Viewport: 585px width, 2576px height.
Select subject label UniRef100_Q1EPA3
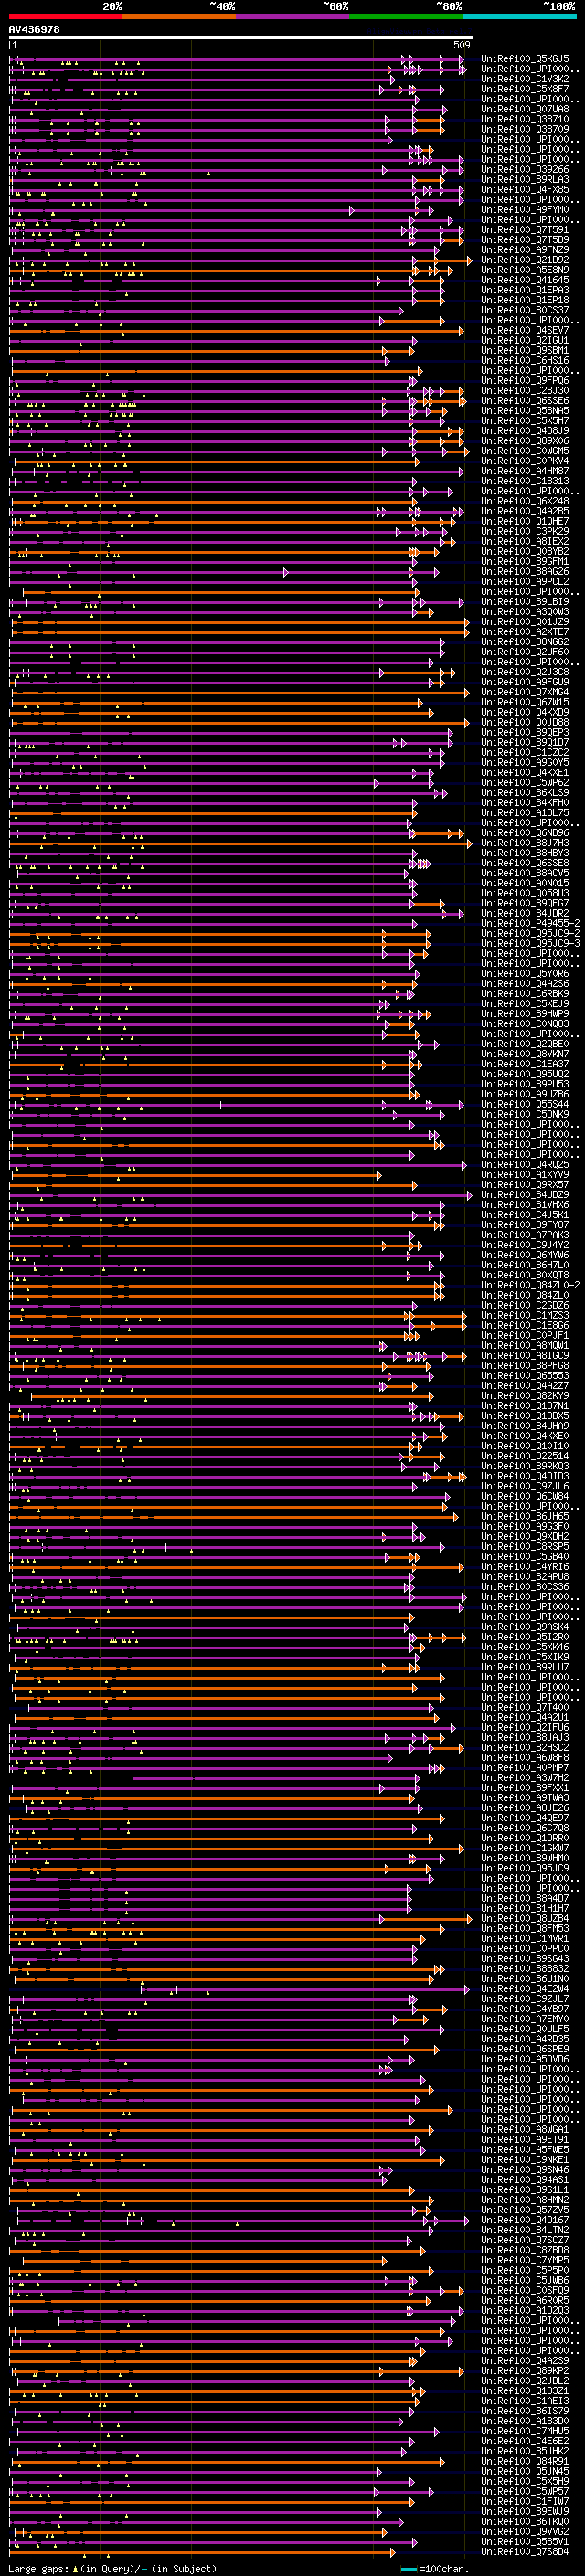tap(525, 290)
